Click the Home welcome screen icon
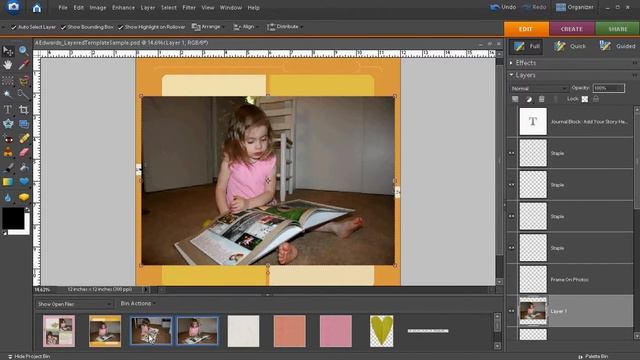This screenshot has height=360, width=640. [x=37, y=8]
